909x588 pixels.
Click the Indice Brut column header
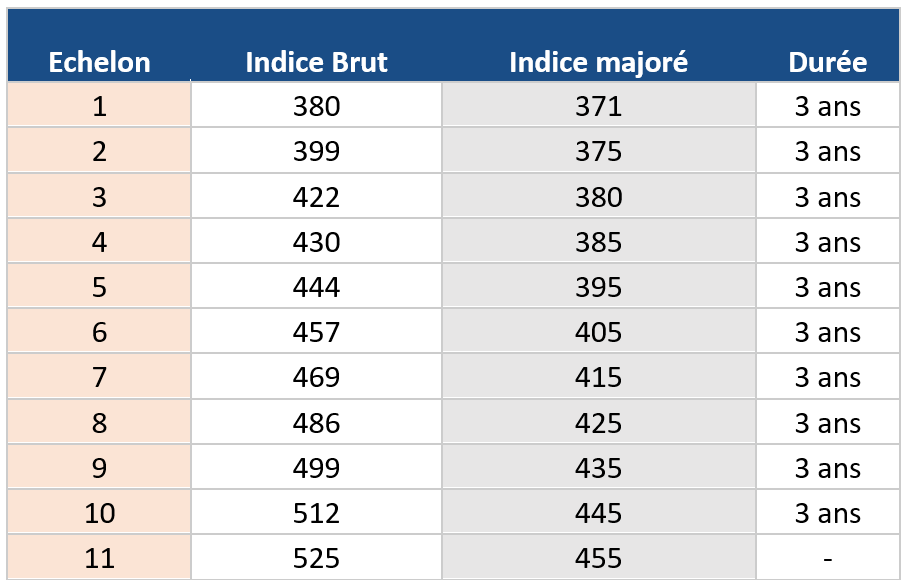(316, 62)
